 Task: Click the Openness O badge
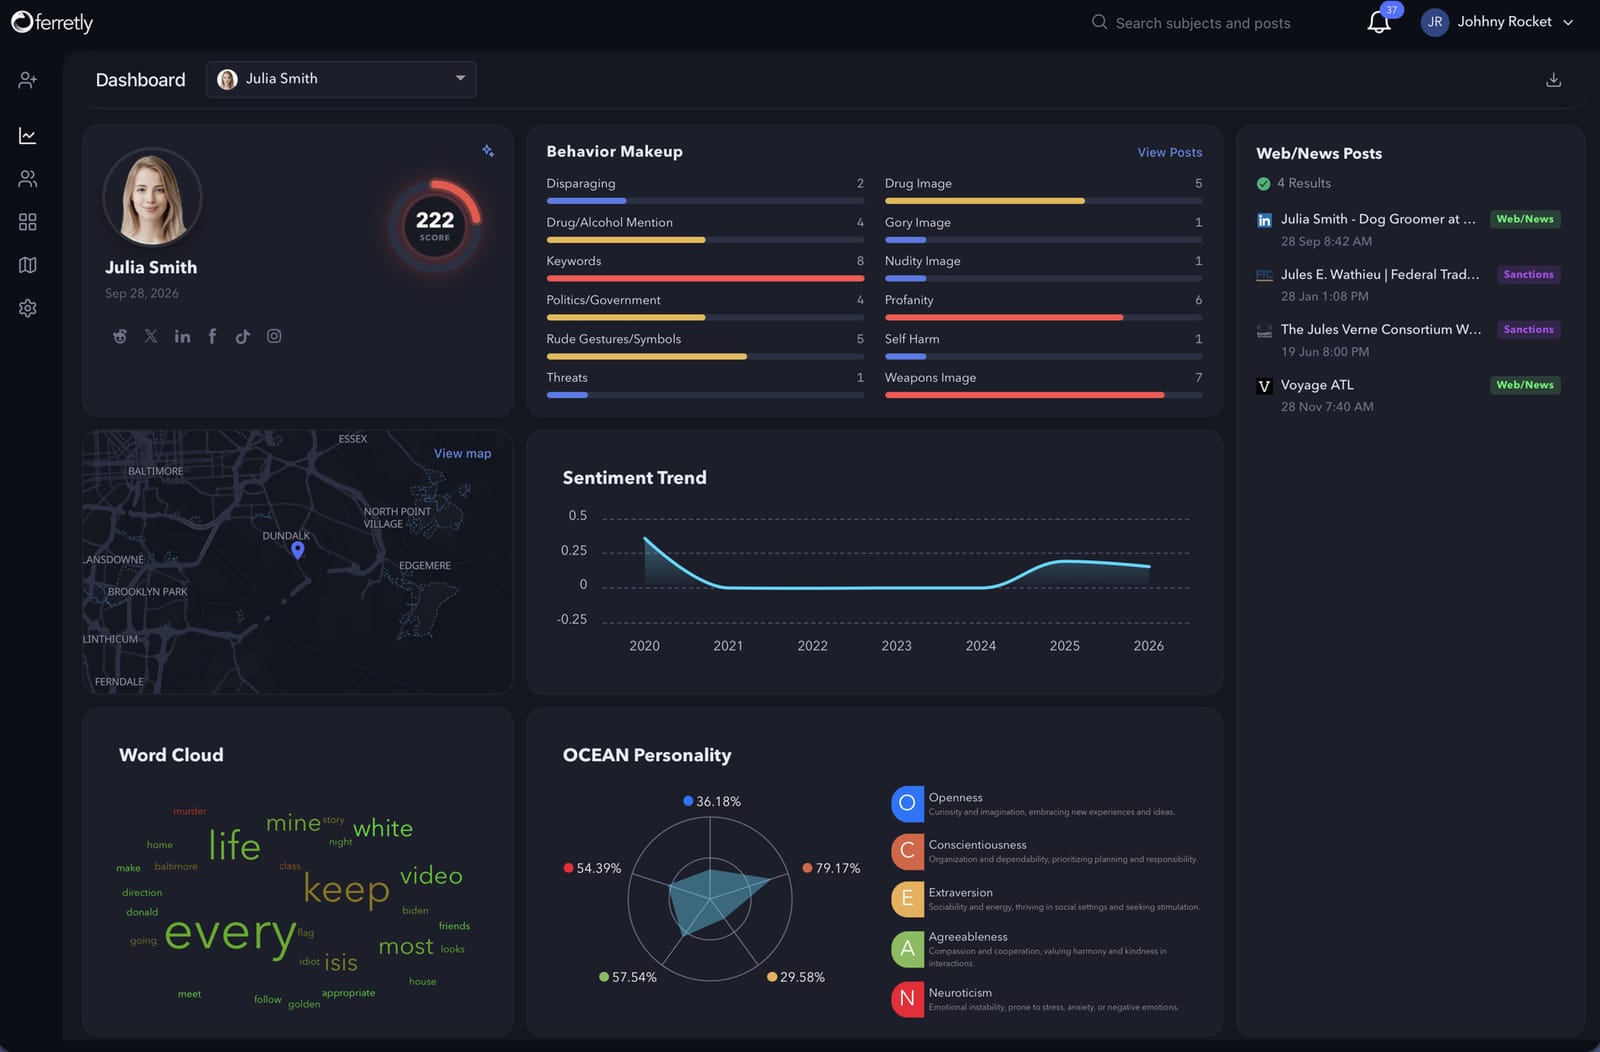coord(907,803)
